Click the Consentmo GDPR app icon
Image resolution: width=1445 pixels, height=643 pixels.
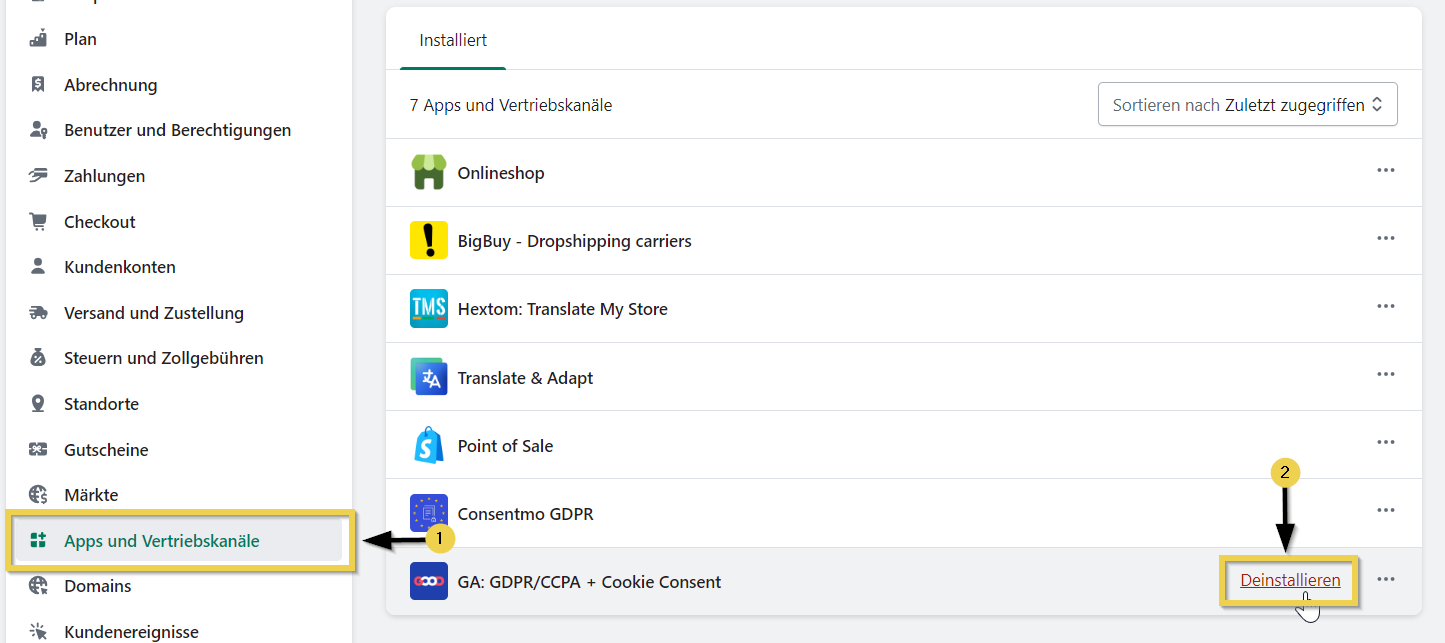428,514
